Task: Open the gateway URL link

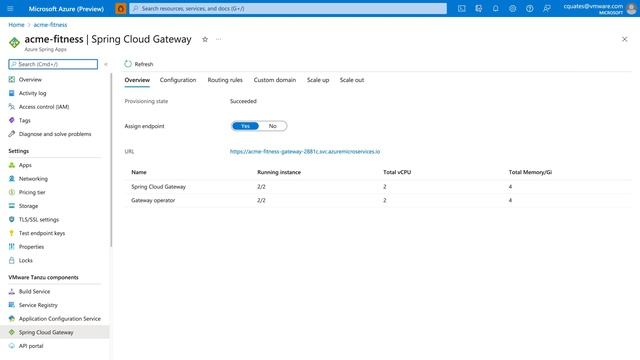Action: tap(305, 151)
